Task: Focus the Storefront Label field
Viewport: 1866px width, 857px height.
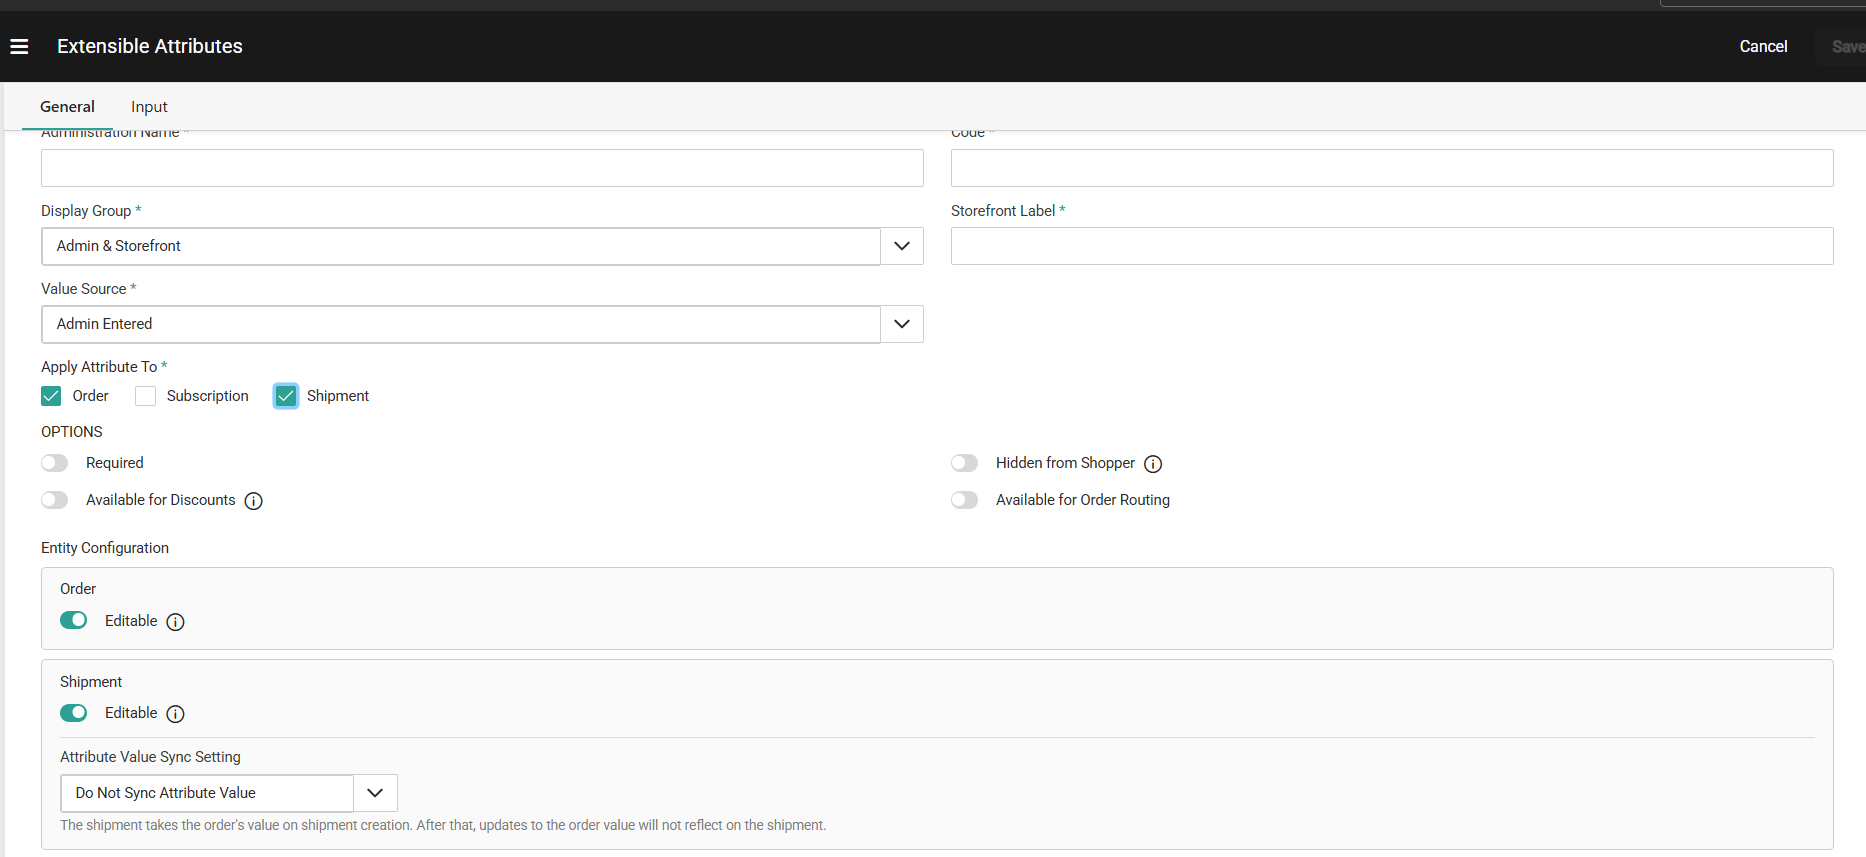Action: tap(1392, 246)
